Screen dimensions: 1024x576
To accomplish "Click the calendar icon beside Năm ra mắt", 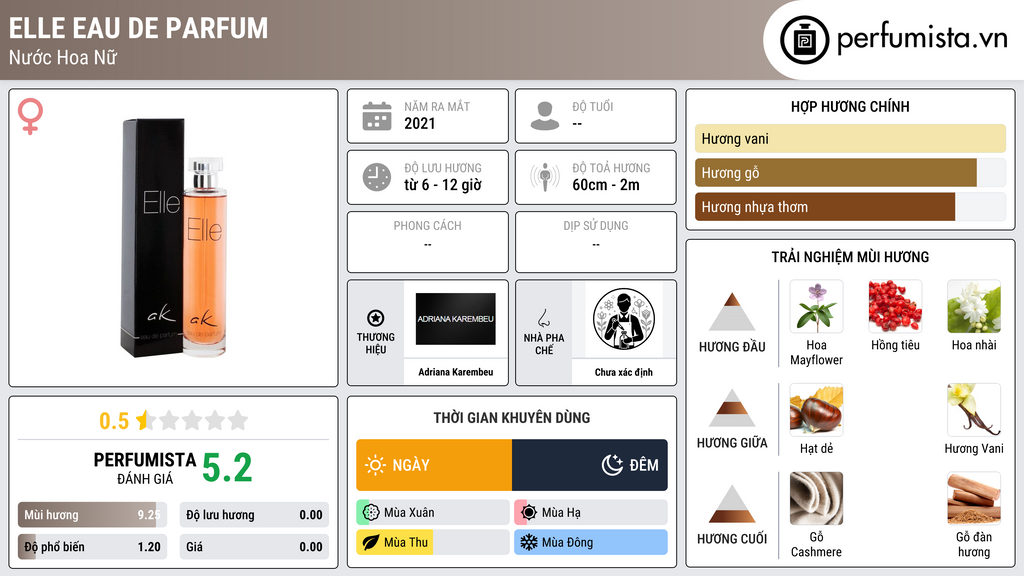I will click(x=377, y=116).
